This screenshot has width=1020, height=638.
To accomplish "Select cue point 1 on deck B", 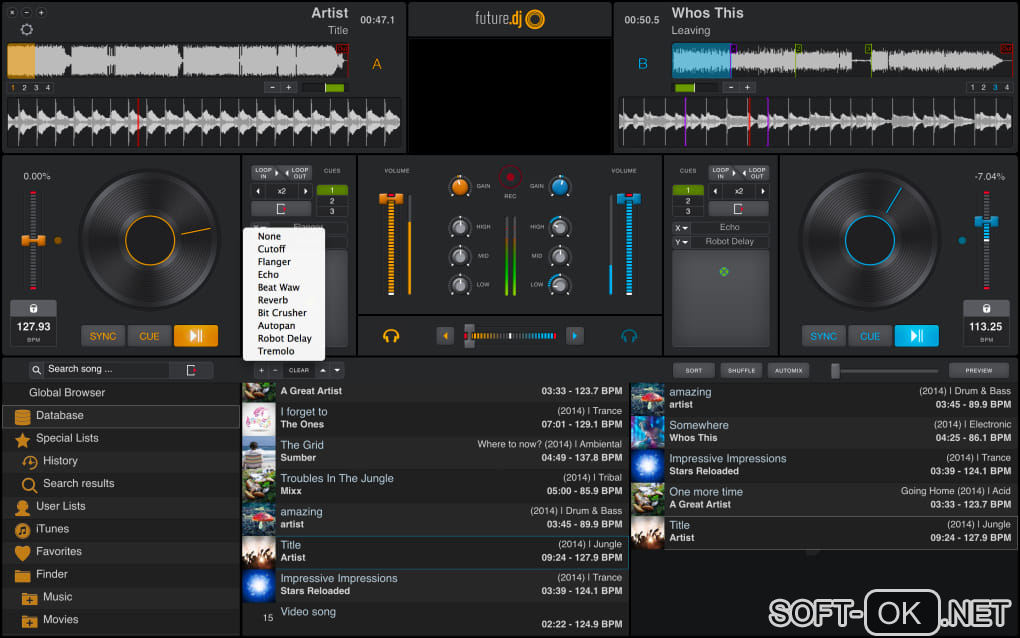I will coord(687,190).
